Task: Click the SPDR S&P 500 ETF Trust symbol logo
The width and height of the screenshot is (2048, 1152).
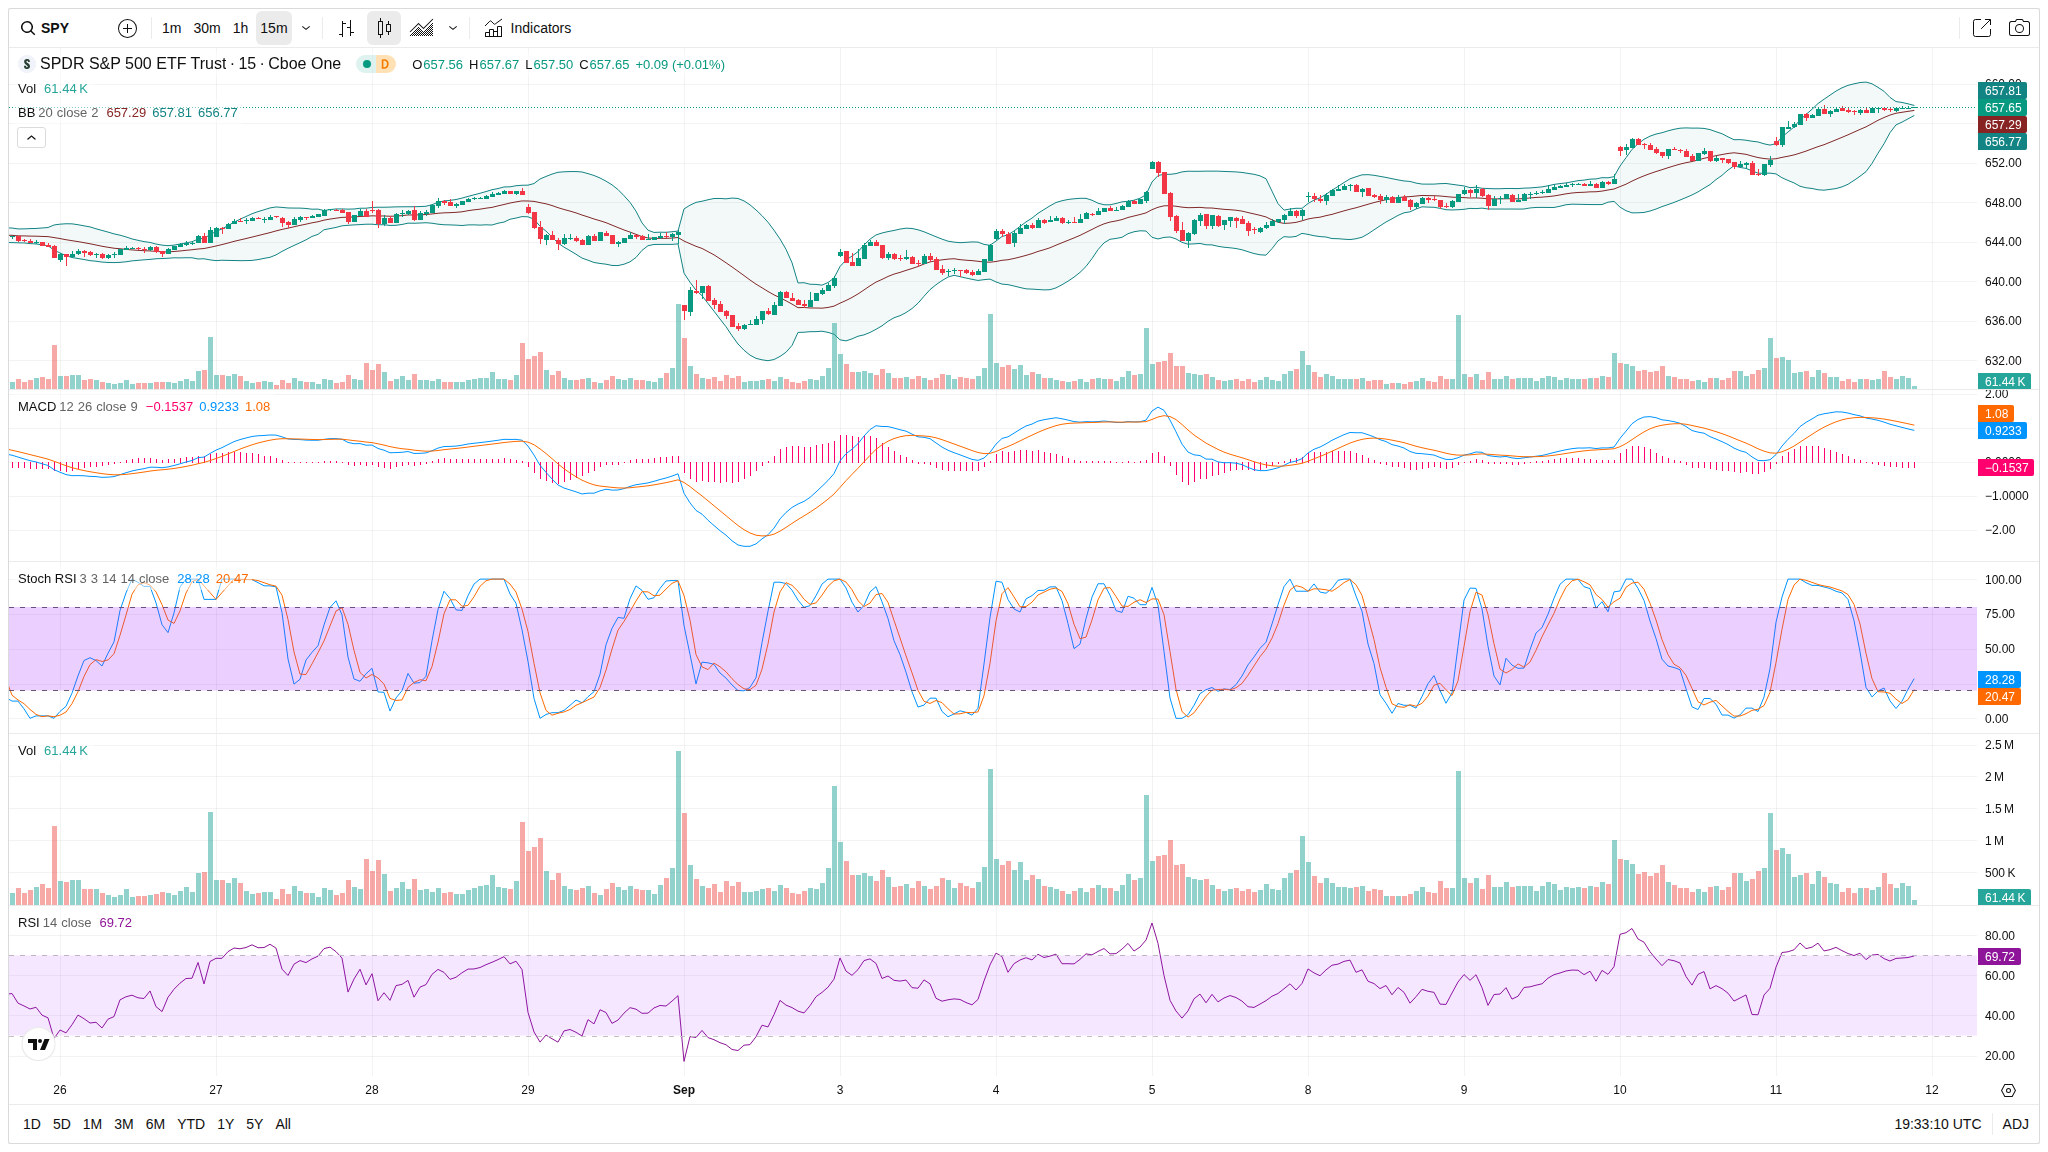Action: pos(27,64)
